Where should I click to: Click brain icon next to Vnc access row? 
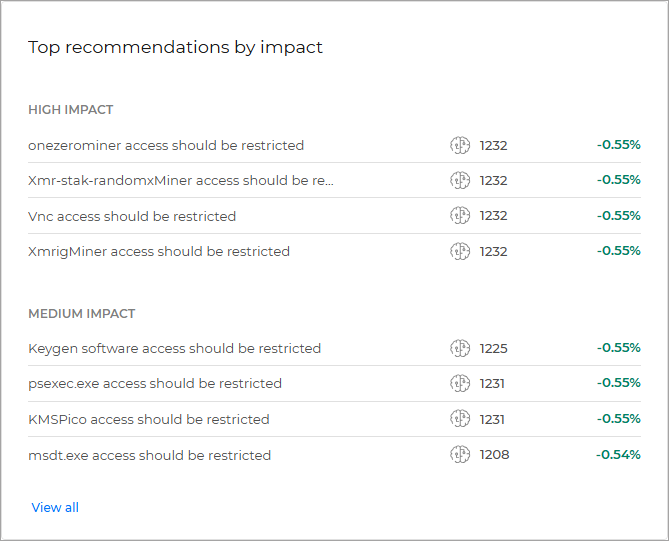click(460, 216)
